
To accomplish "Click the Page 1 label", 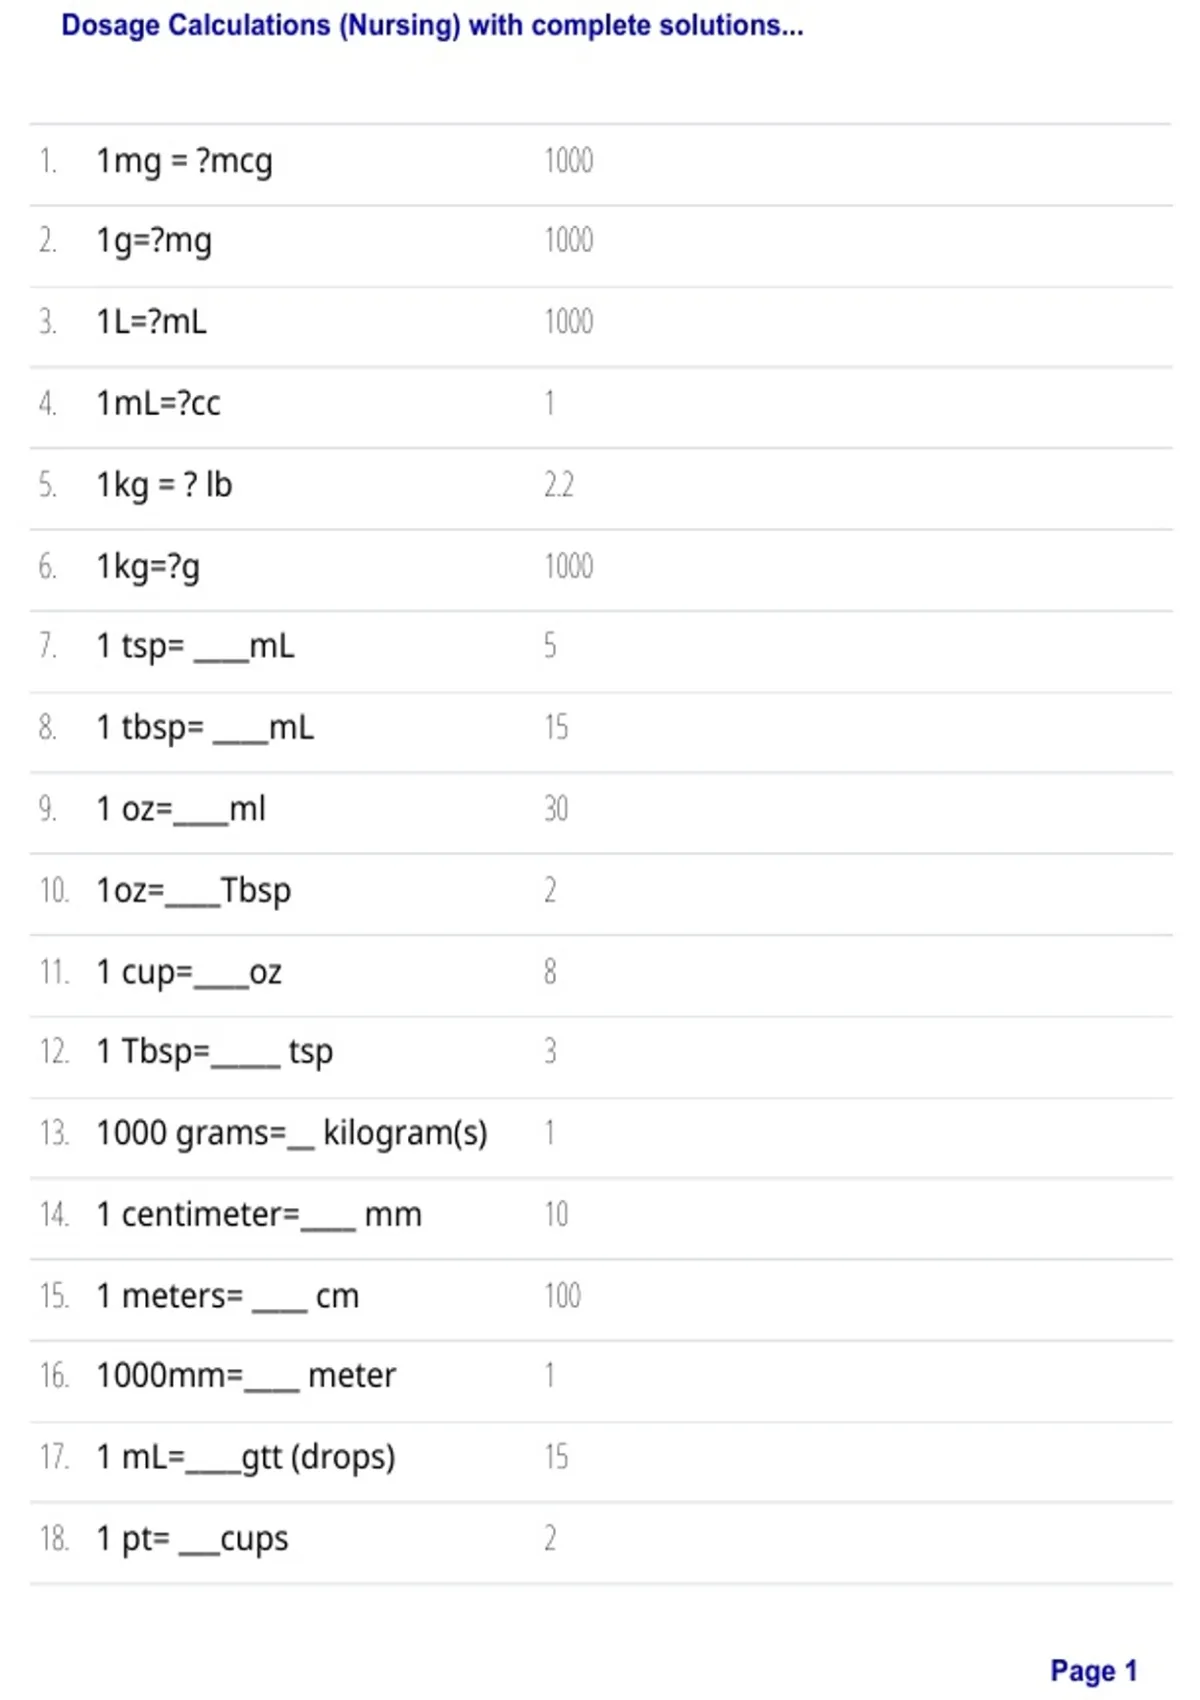I will pyautogui.click(x=1094, y=1671).
